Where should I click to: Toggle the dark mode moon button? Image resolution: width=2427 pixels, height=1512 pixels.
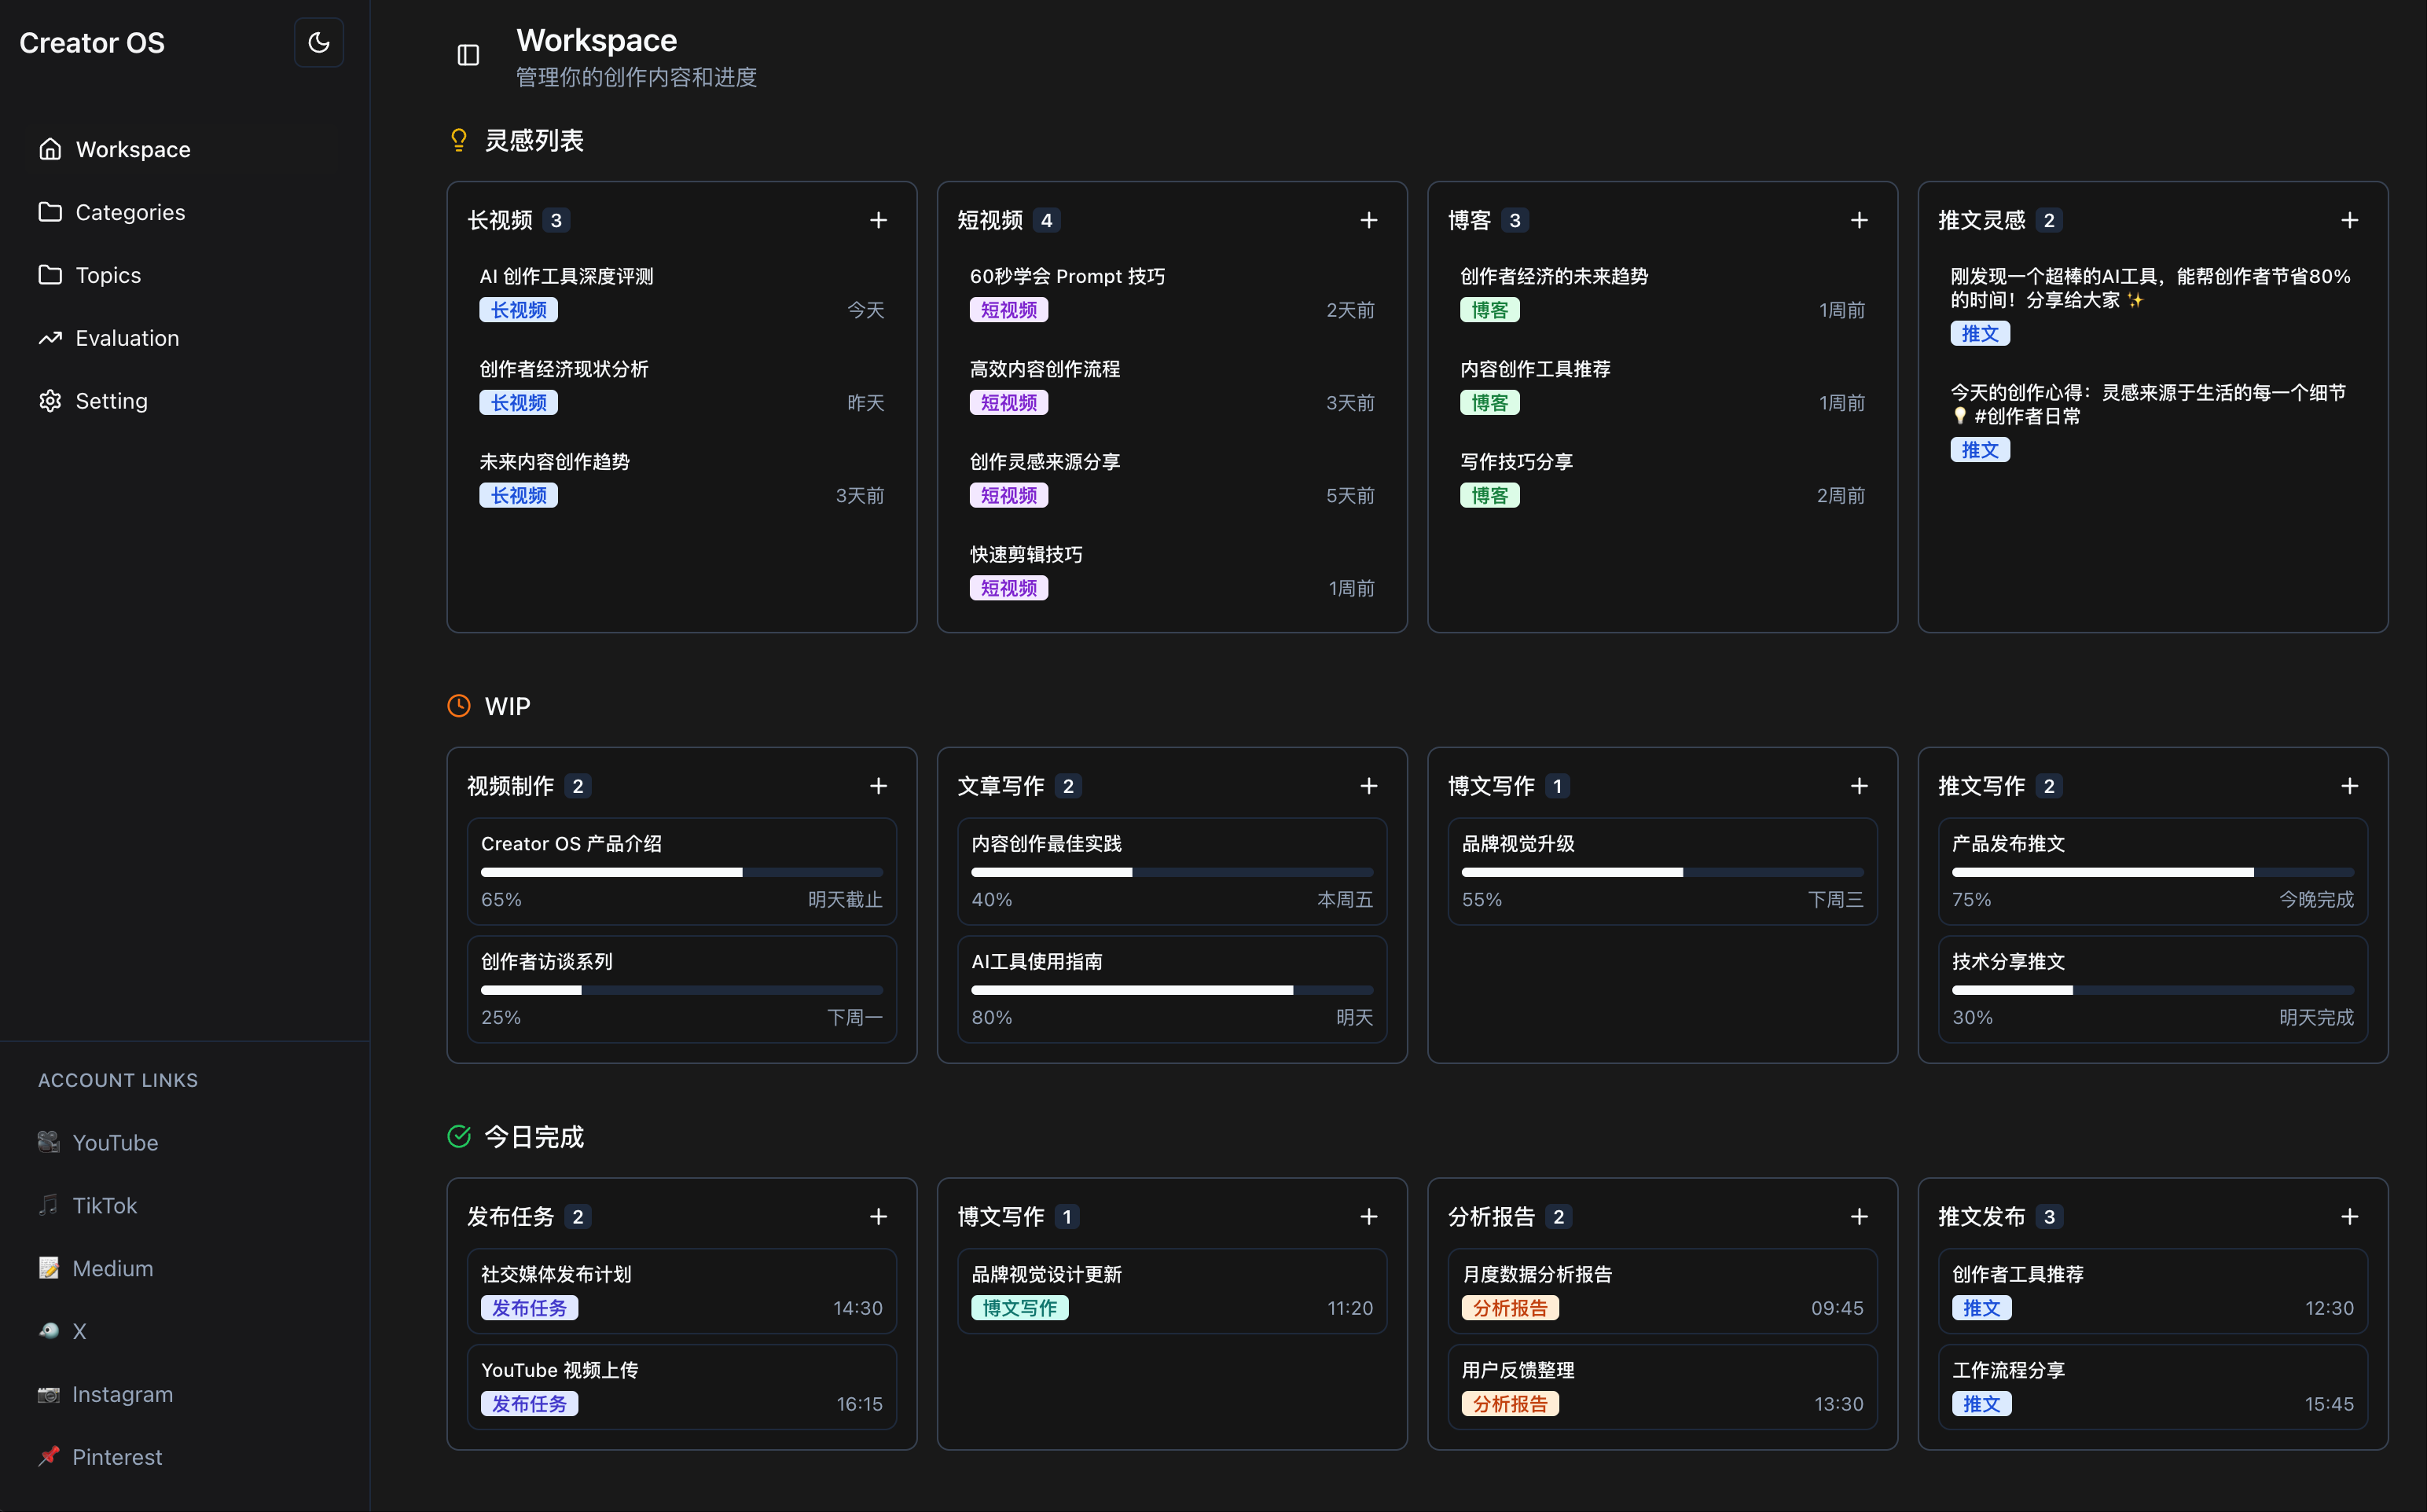[319, 43]
